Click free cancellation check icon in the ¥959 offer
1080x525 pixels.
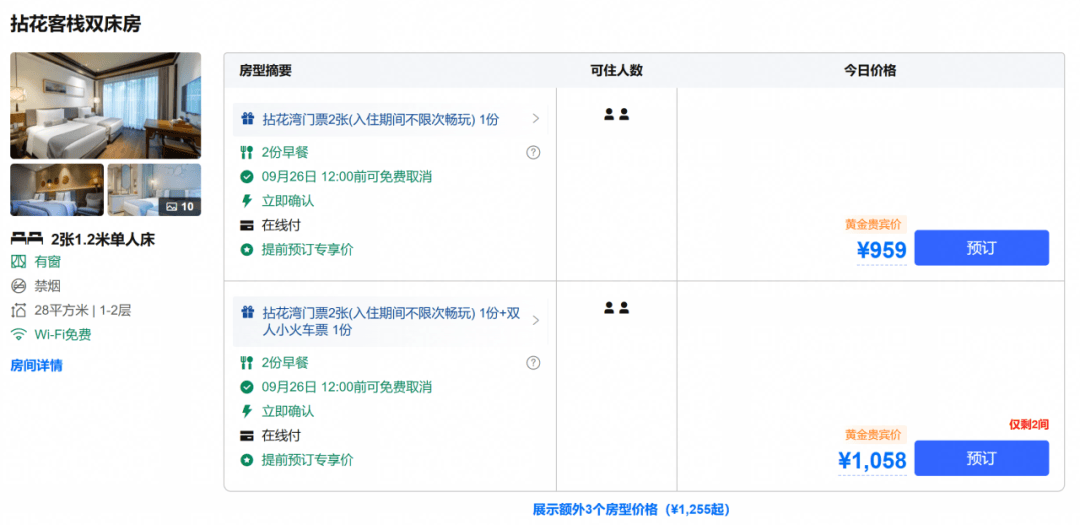click(x=247, y=177)
